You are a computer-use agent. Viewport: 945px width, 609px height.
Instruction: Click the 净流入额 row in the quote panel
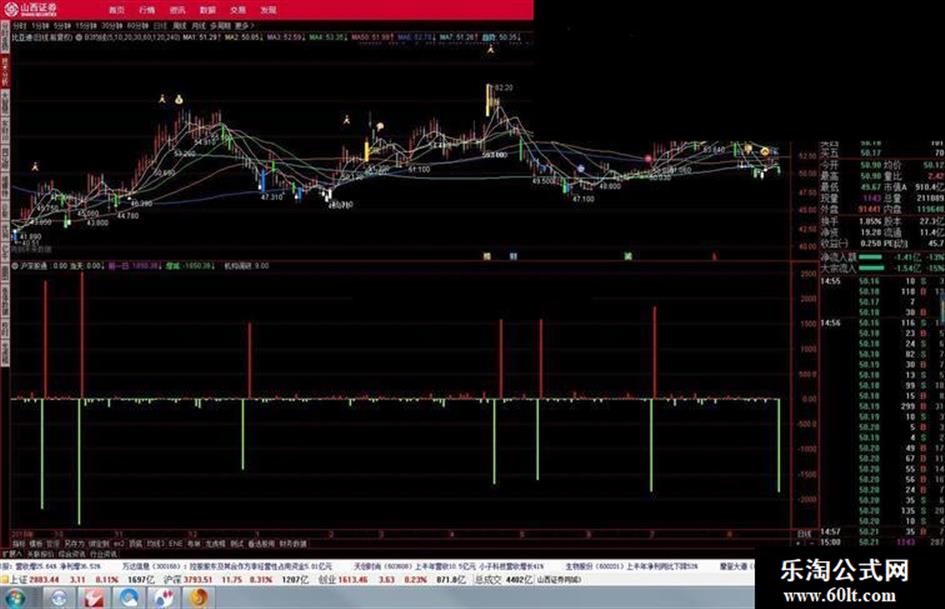[x=882, y=257]
